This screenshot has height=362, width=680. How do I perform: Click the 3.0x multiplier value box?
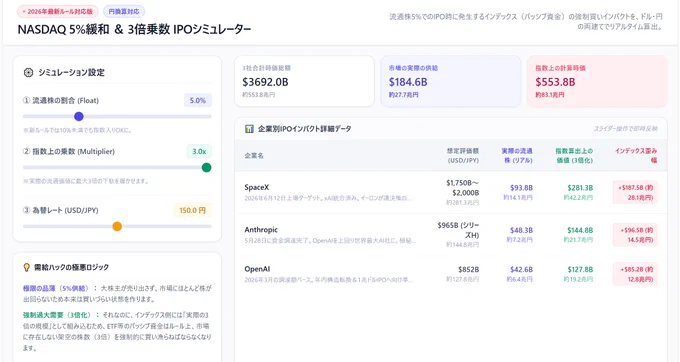click(x=199, y=151)
